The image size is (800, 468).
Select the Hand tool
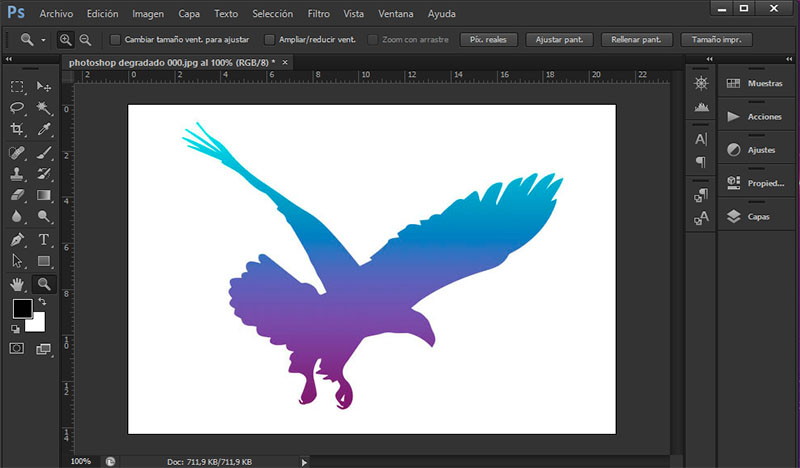17,284
